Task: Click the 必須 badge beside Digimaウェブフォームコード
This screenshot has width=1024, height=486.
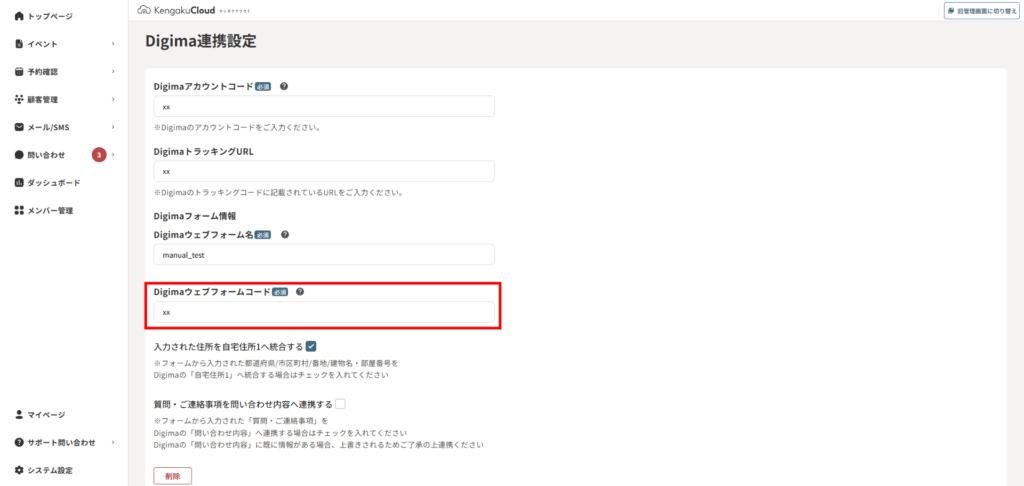Action: (x=280, y=293)
